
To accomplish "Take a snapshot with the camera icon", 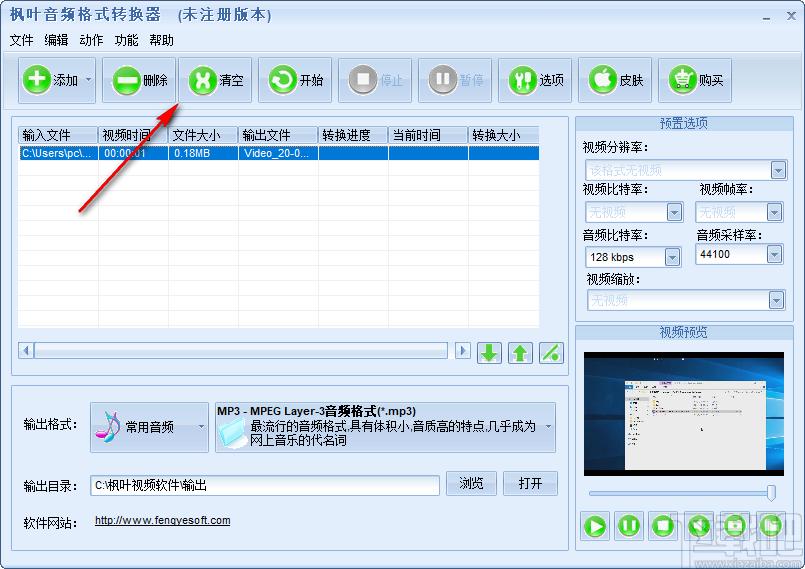I will 735,526.
